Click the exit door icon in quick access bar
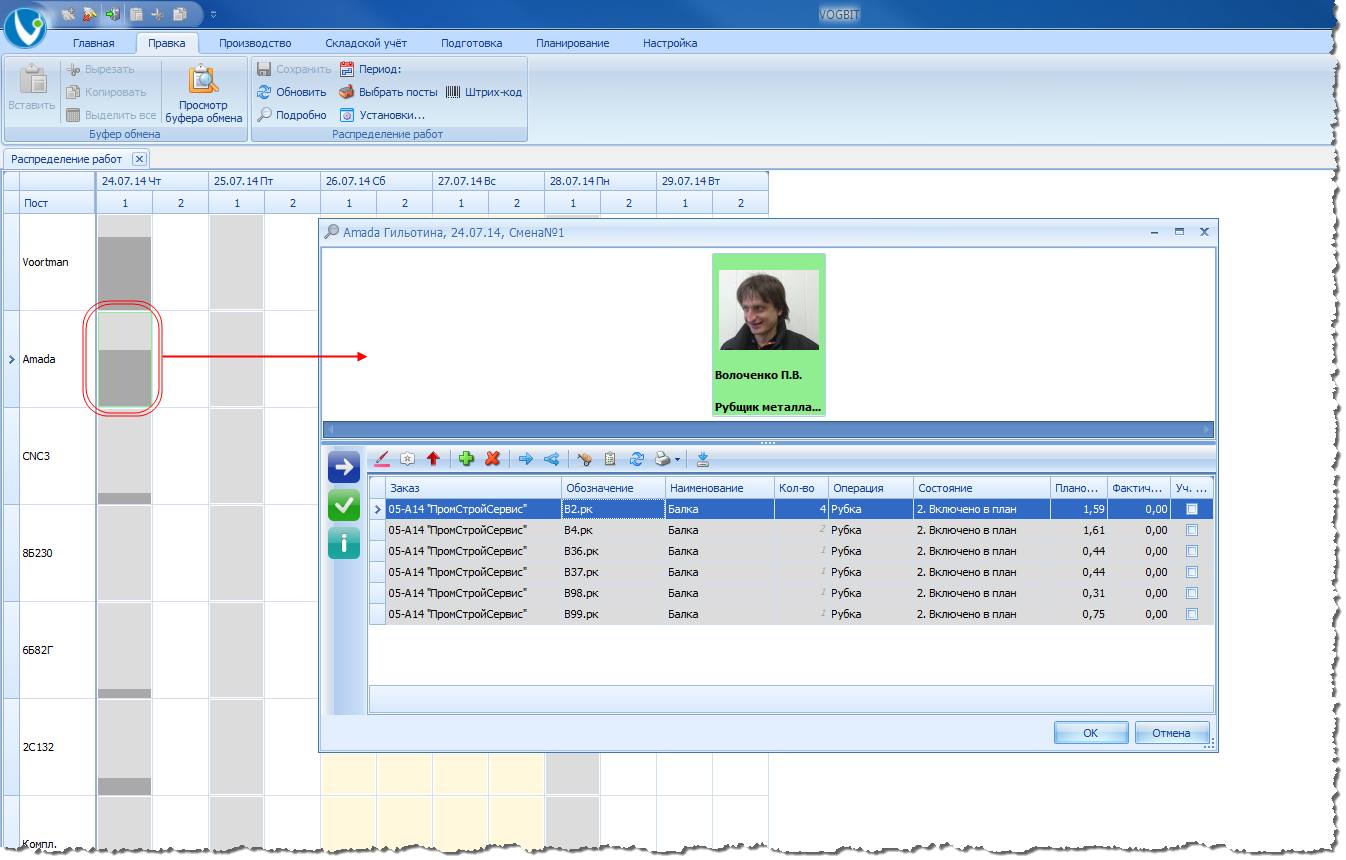The image size is (1346, 860). 111,14
